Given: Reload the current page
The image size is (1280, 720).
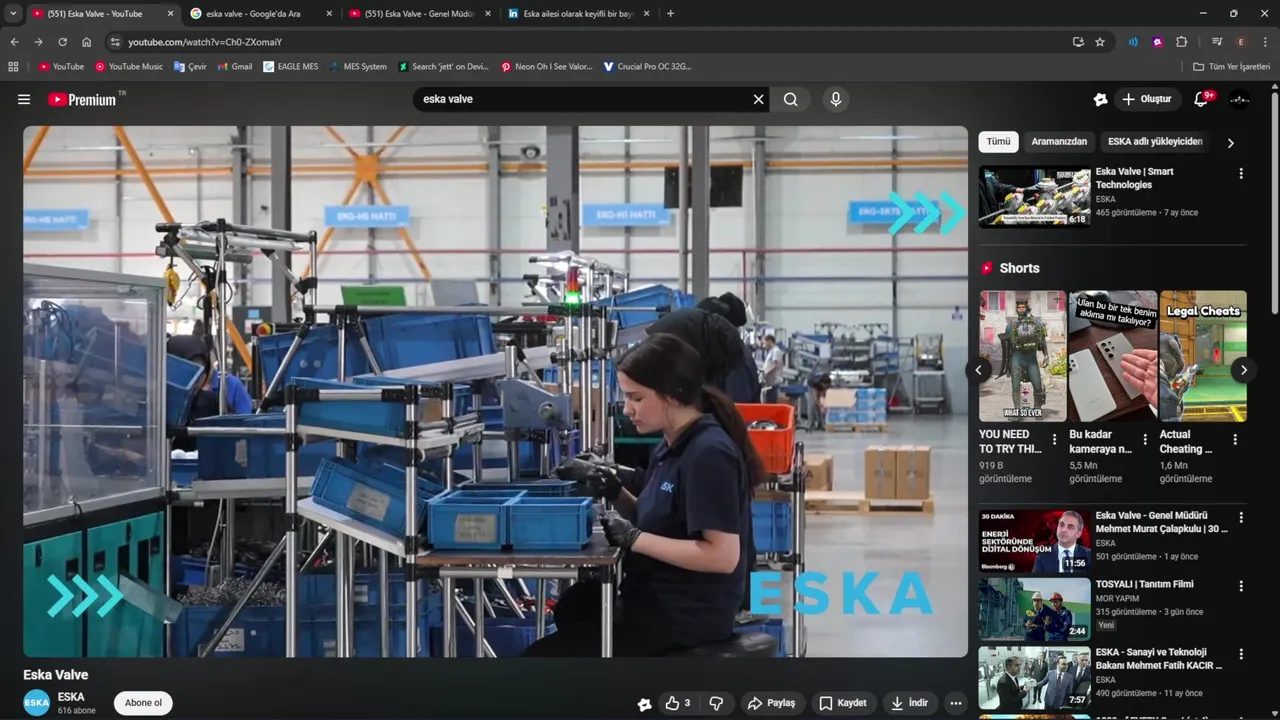Looking at the screenshot, I should click(62, 42).
